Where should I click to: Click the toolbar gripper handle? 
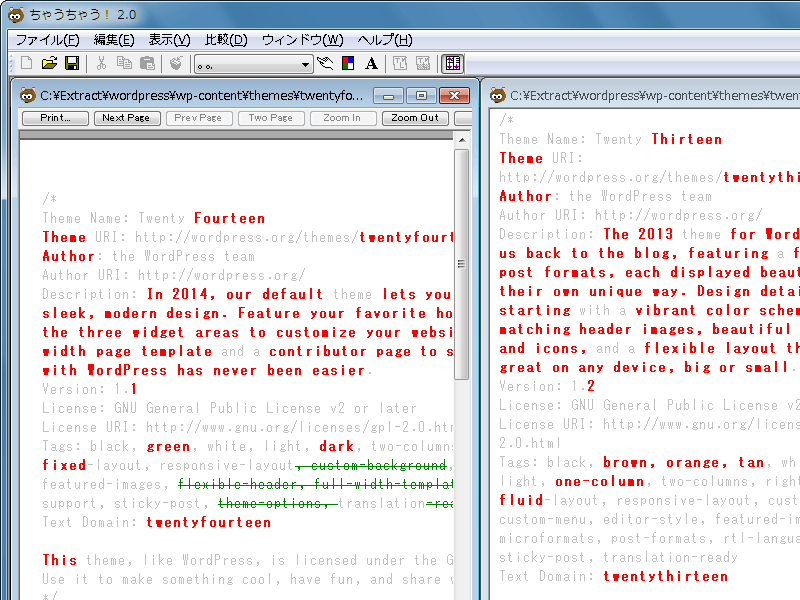(13, 64)
